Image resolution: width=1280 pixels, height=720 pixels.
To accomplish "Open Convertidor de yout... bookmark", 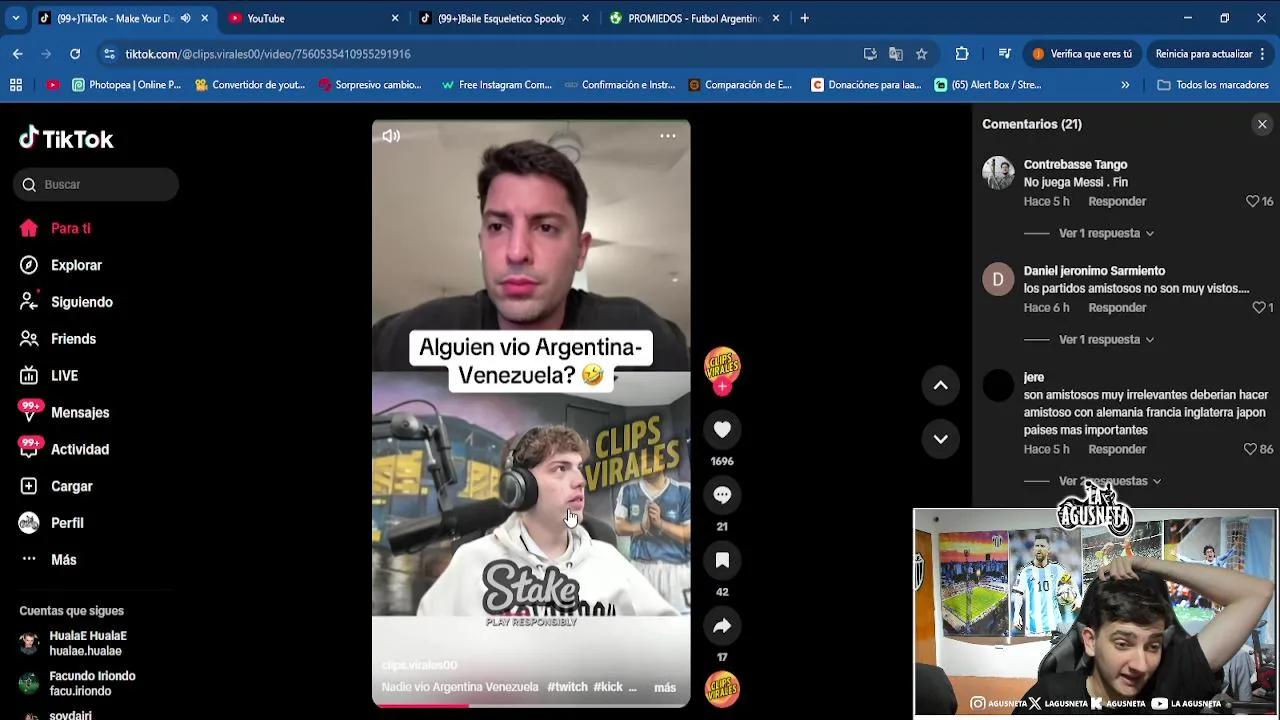I will pos(249,85).
